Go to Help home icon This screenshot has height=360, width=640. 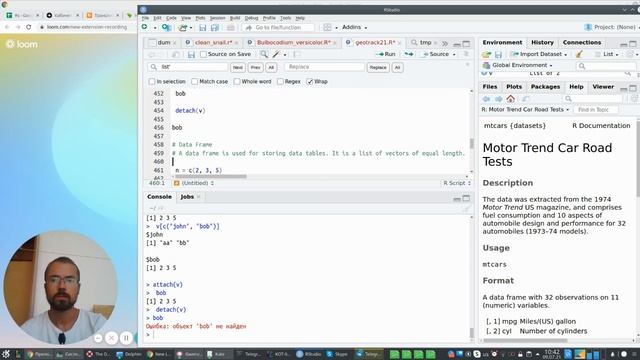click(x=511, y=99)
